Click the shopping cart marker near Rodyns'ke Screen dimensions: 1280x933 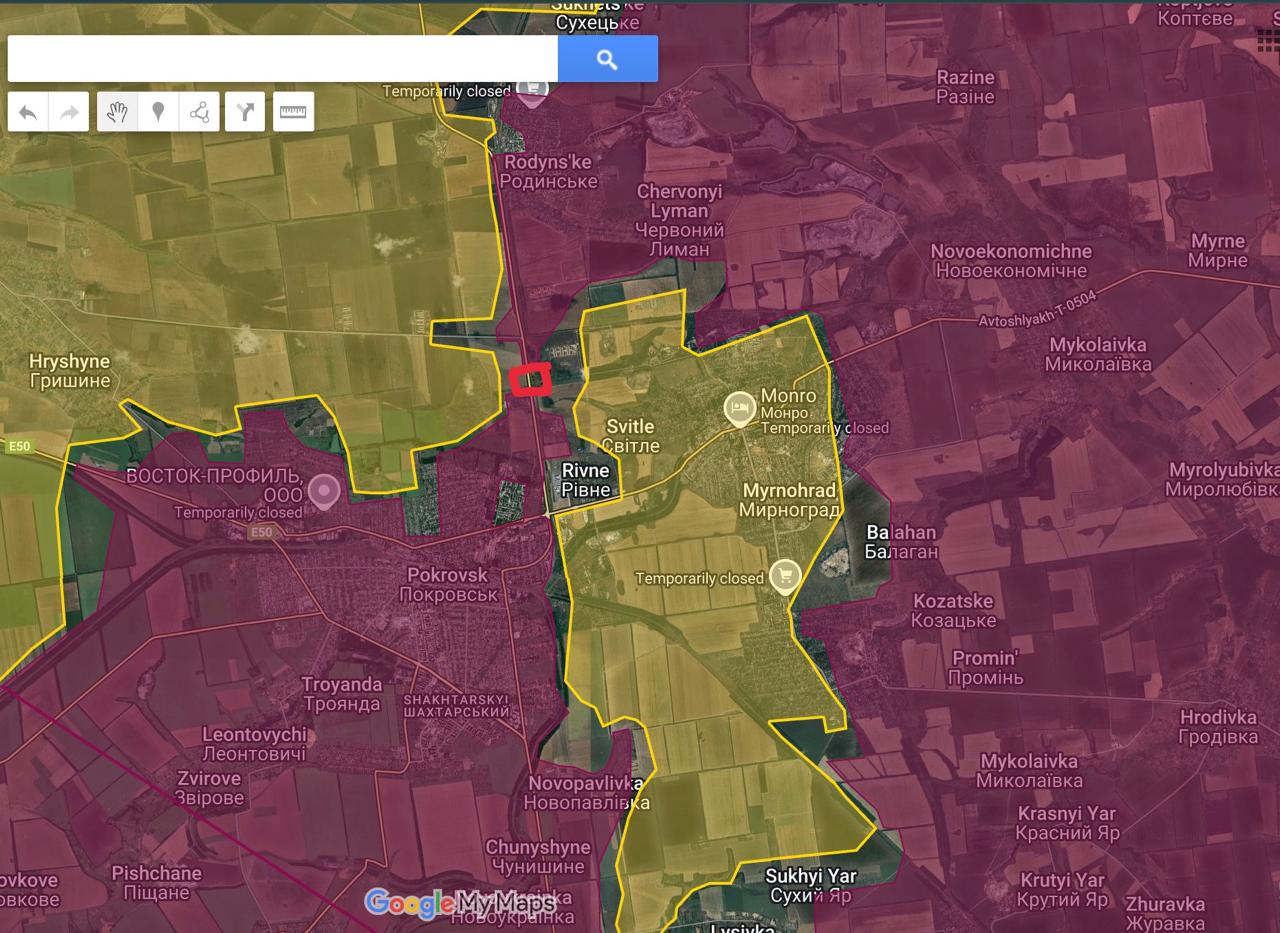tap(533, 90)
